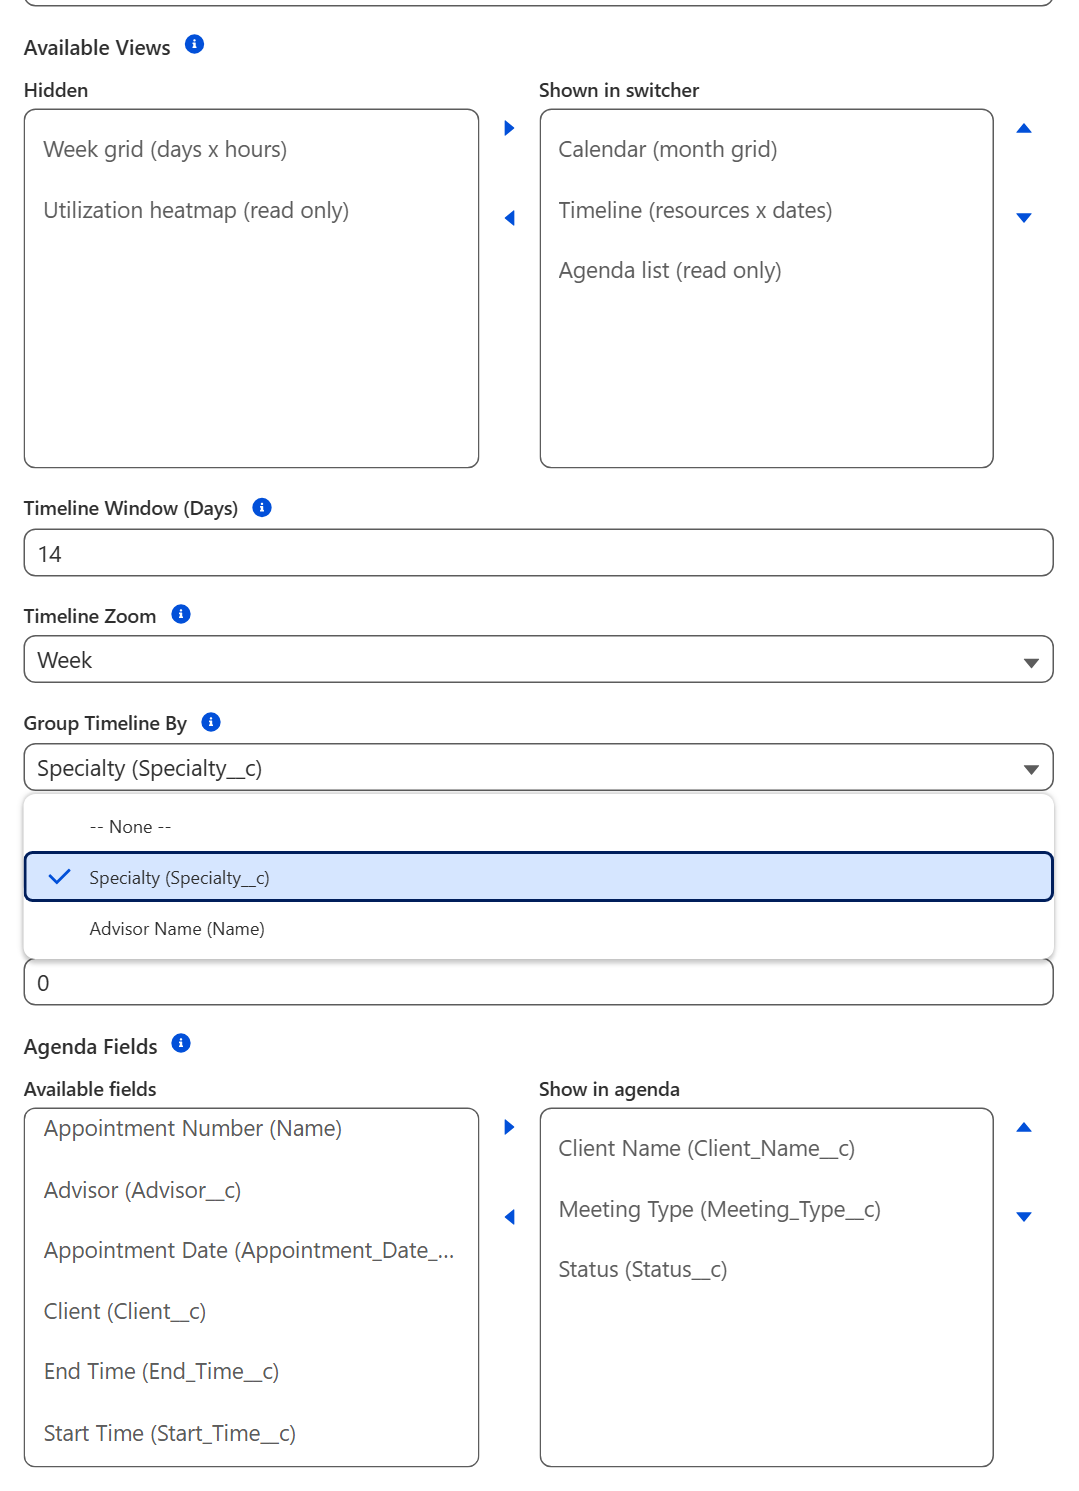Open the Timeline Window (Days) info icon

click(262, 507)
